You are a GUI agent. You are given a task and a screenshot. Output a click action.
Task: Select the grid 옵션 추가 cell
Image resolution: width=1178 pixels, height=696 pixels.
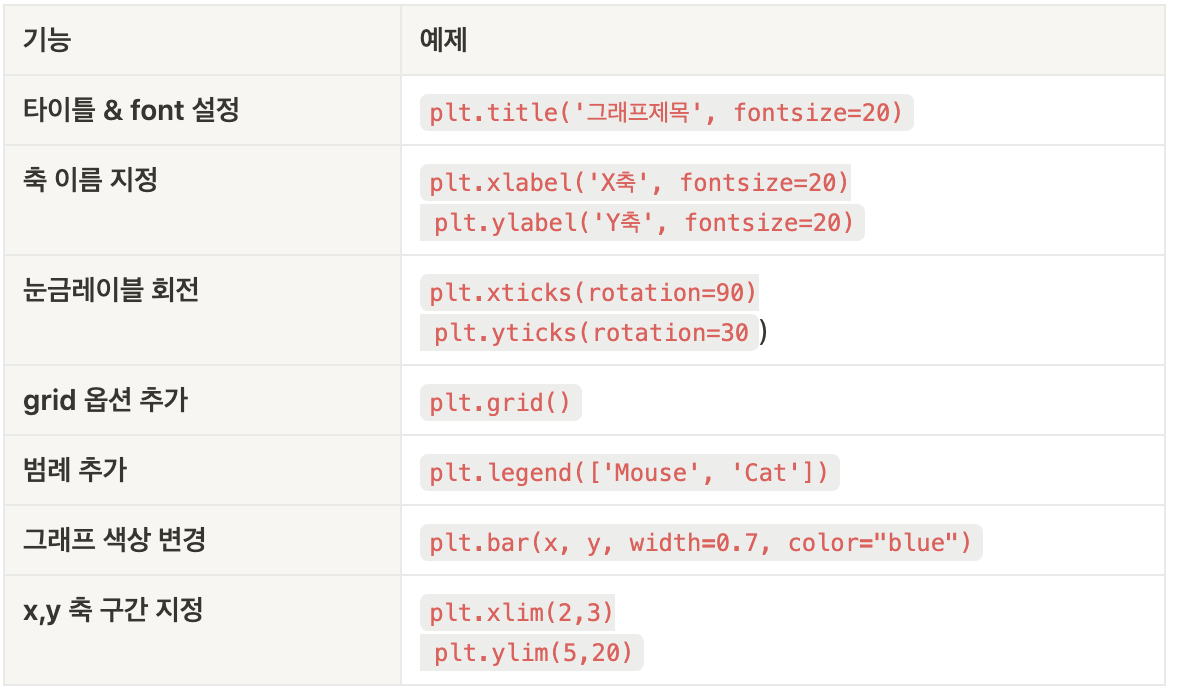[x=202, y=400]
